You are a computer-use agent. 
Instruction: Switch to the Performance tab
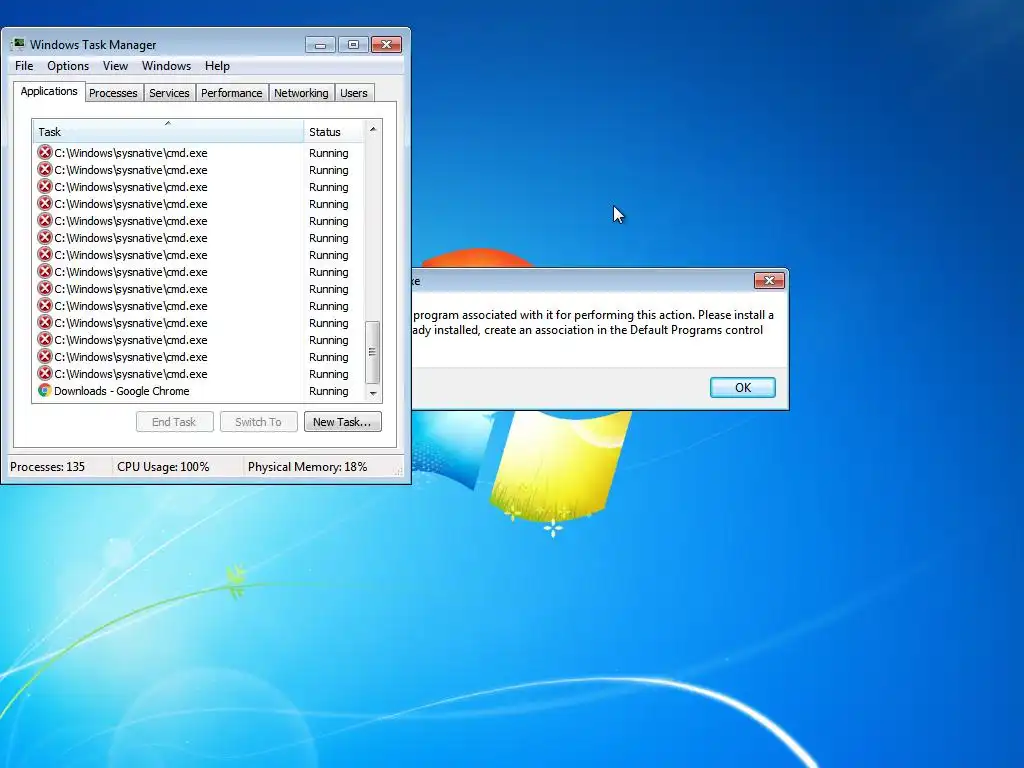point(232,93)
